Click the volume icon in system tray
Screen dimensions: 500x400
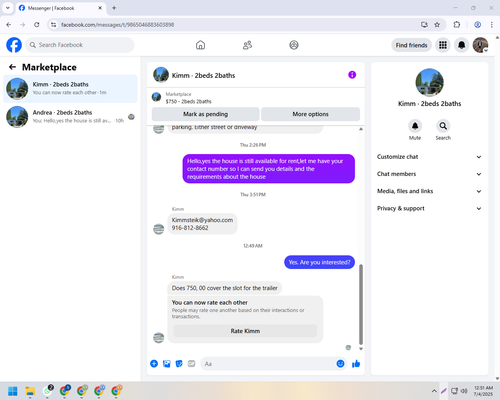click(464, 391)
